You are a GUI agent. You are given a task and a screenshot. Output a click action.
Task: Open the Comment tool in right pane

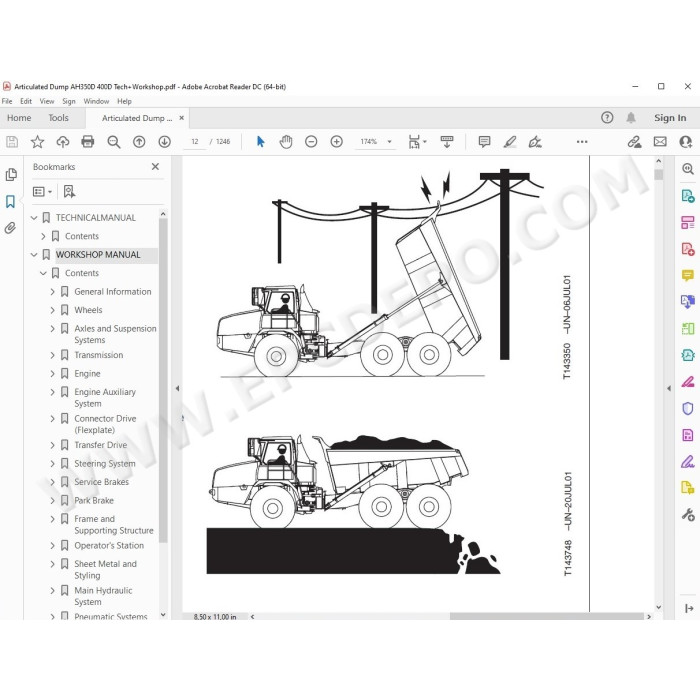[x=688, y=275]
